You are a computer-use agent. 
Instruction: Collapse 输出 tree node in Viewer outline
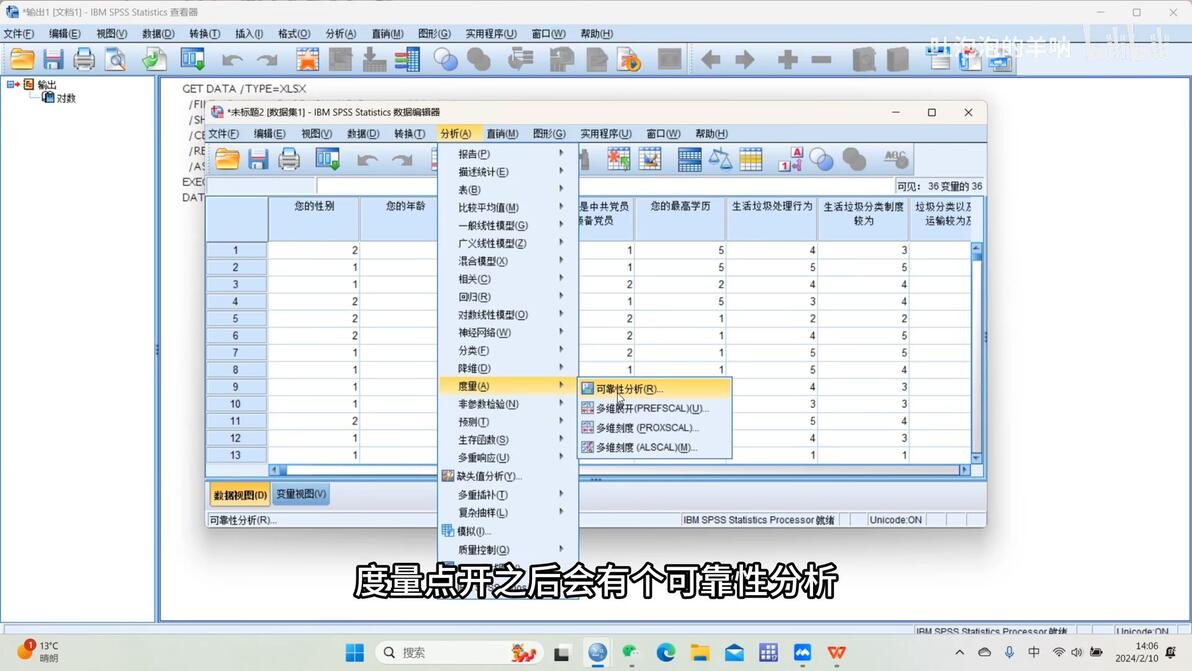click(x=11, y=84)
